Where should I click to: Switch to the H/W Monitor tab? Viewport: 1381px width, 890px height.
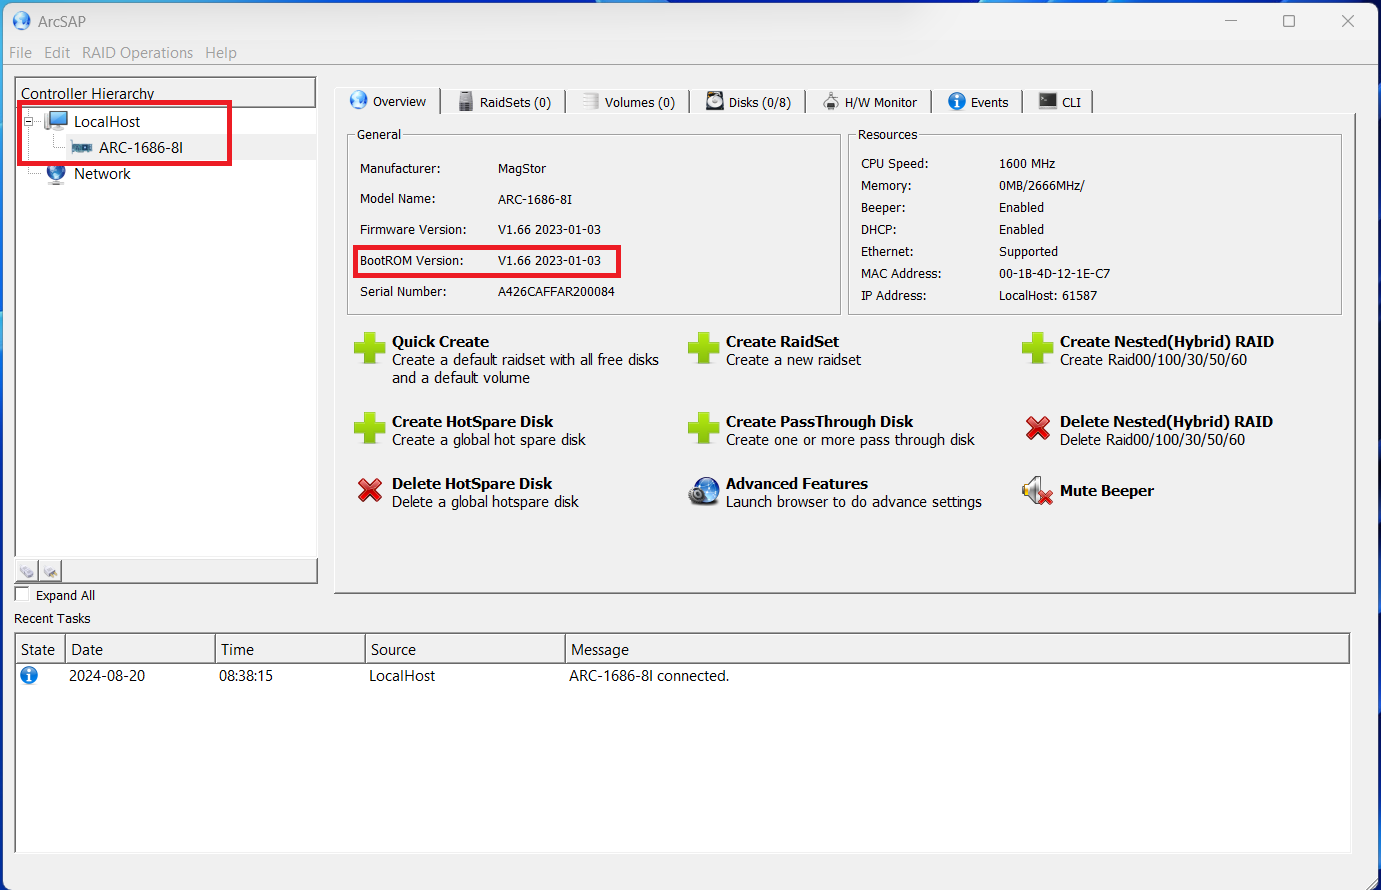pyautogui.click(x=870, y=102)
